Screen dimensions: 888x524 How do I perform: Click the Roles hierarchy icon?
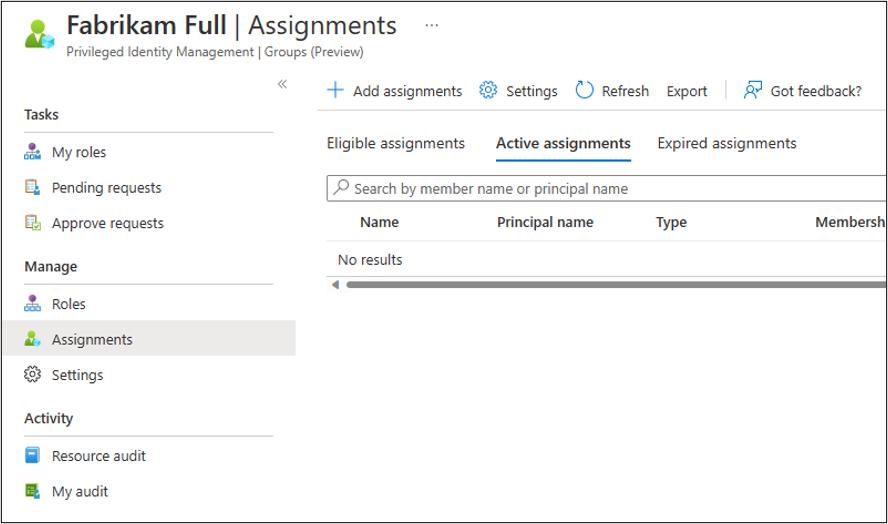tap(33, 304)
